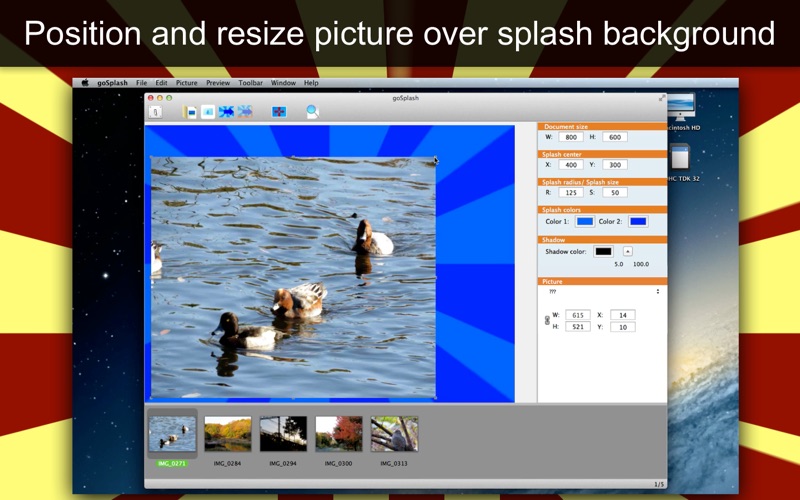Expand the shadow settings arrow button
800x500 pixels.
coord(628,251)
